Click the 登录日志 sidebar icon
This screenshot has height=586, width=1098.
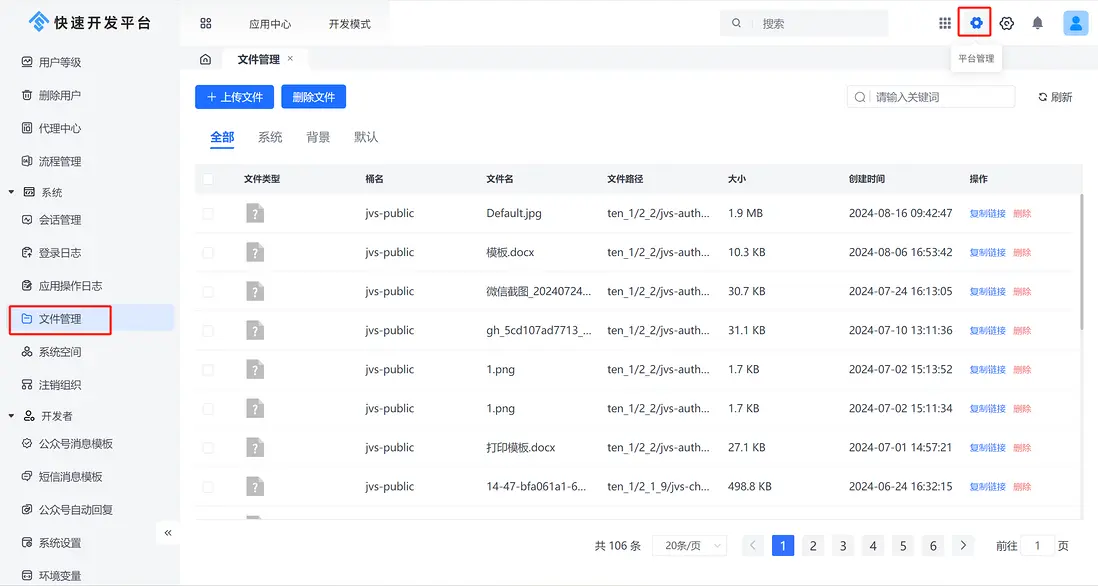(x=27, y=252)
